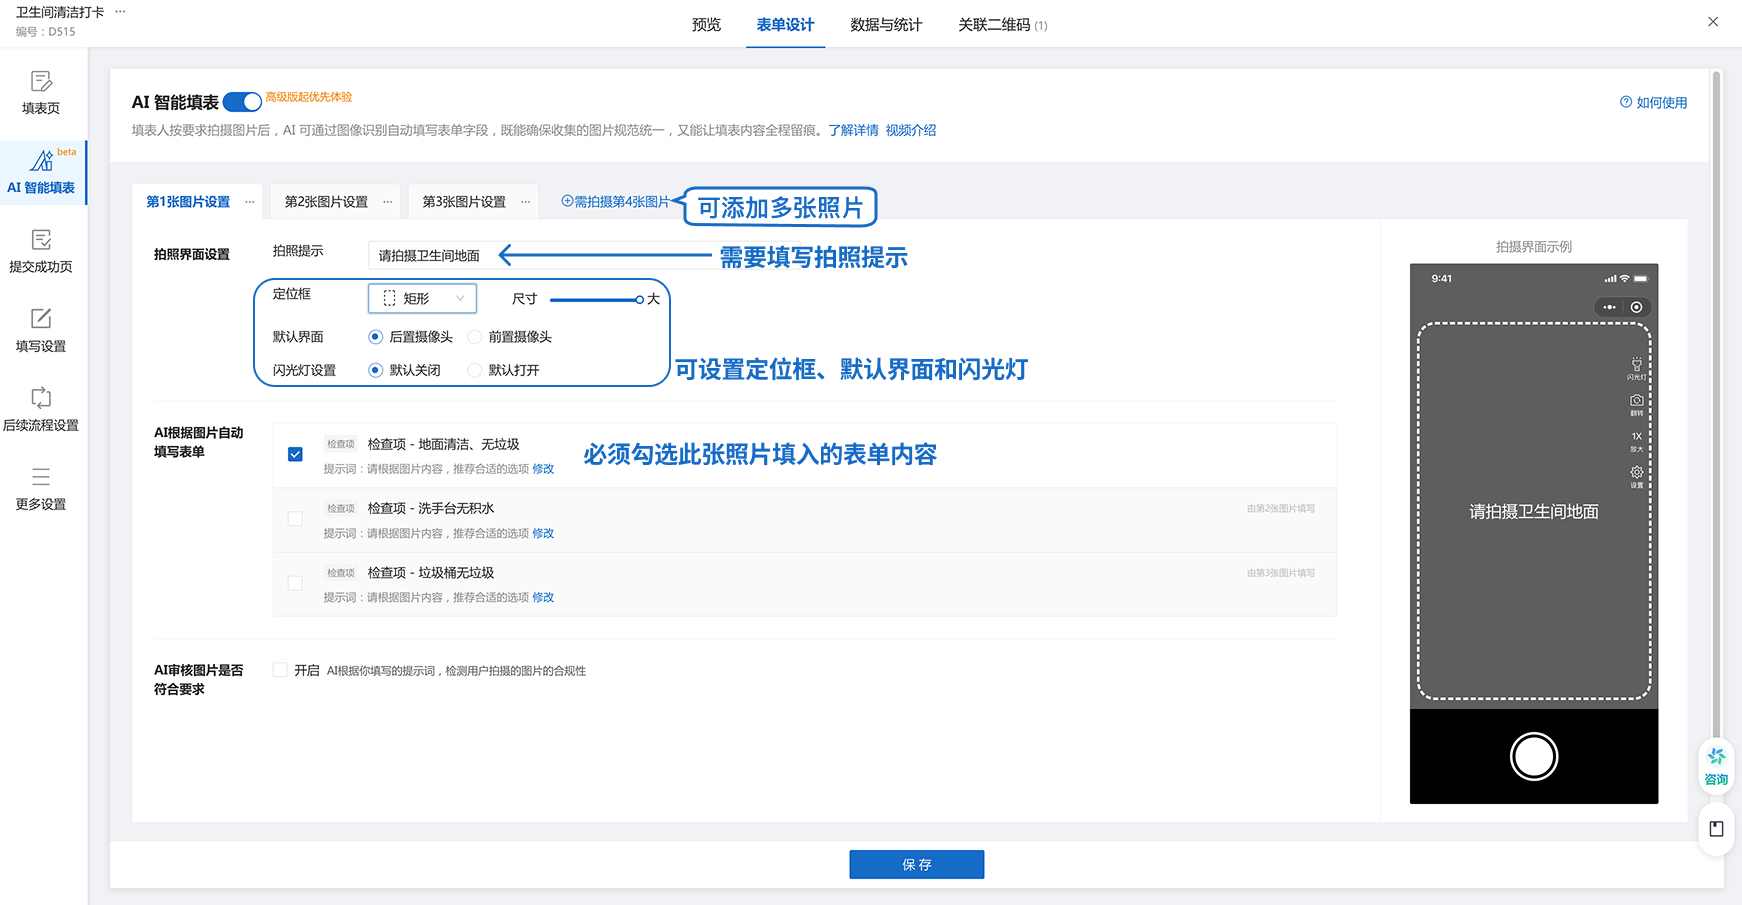The image size is (1742, 905).
Task: Click the page vertical scrollbar
Action: coord(1716,404)
